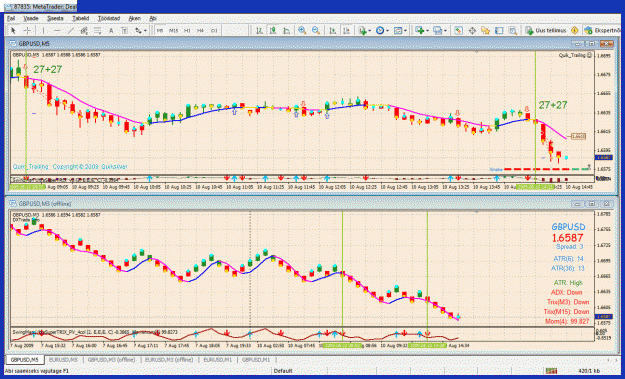Click the upper green 27+27 label
Screen dimensions: 625x379
click(x=48, y=69)
